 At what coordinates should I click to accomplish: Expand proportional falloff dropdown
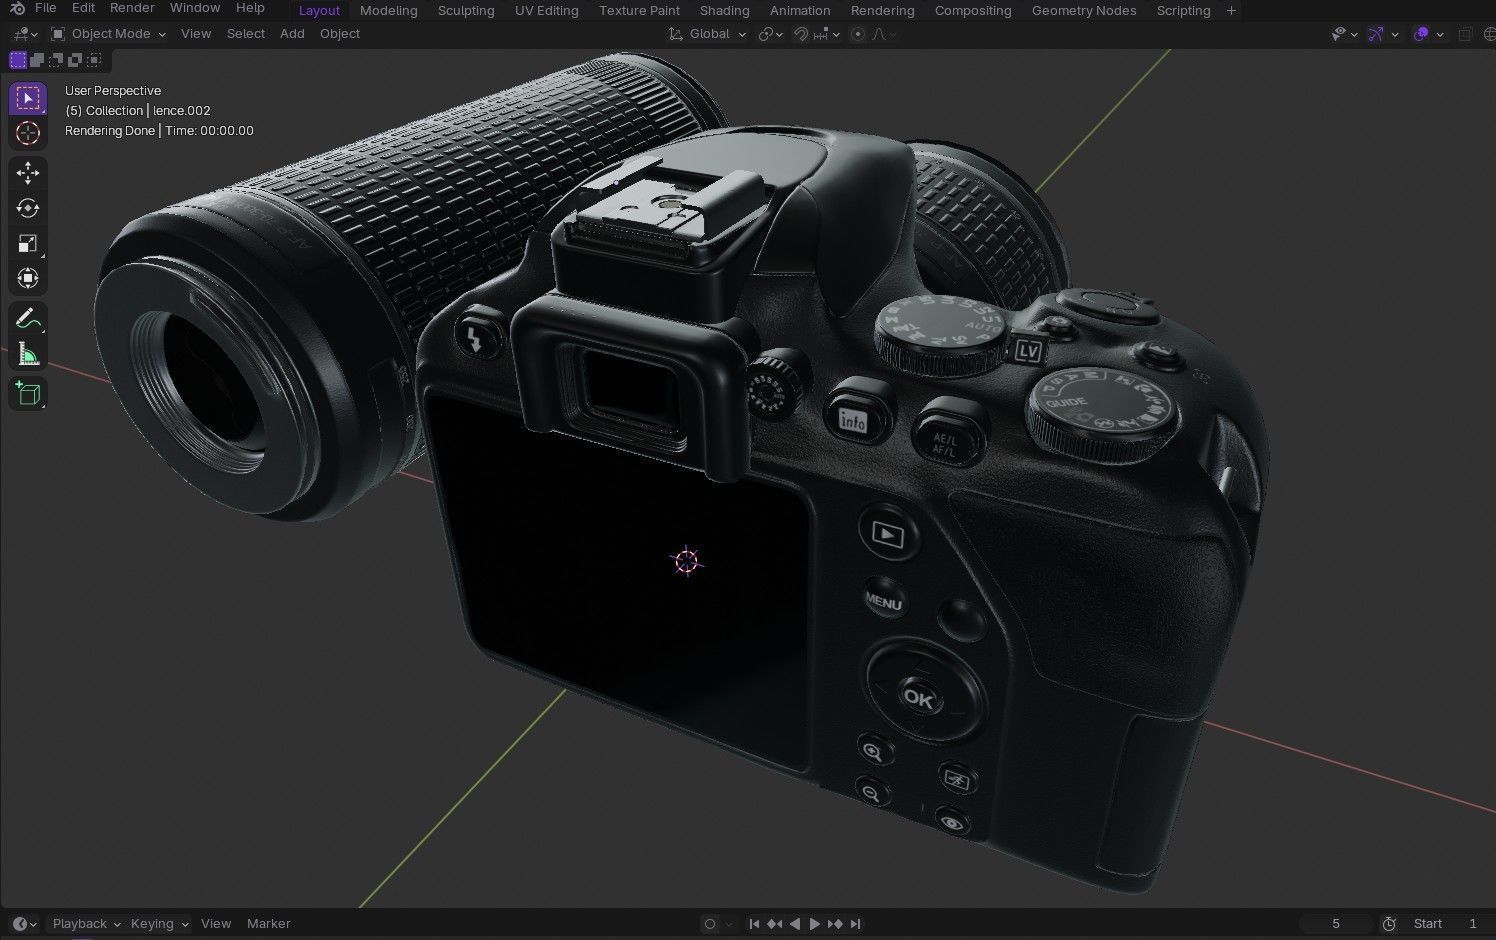[x=885, y=34]
